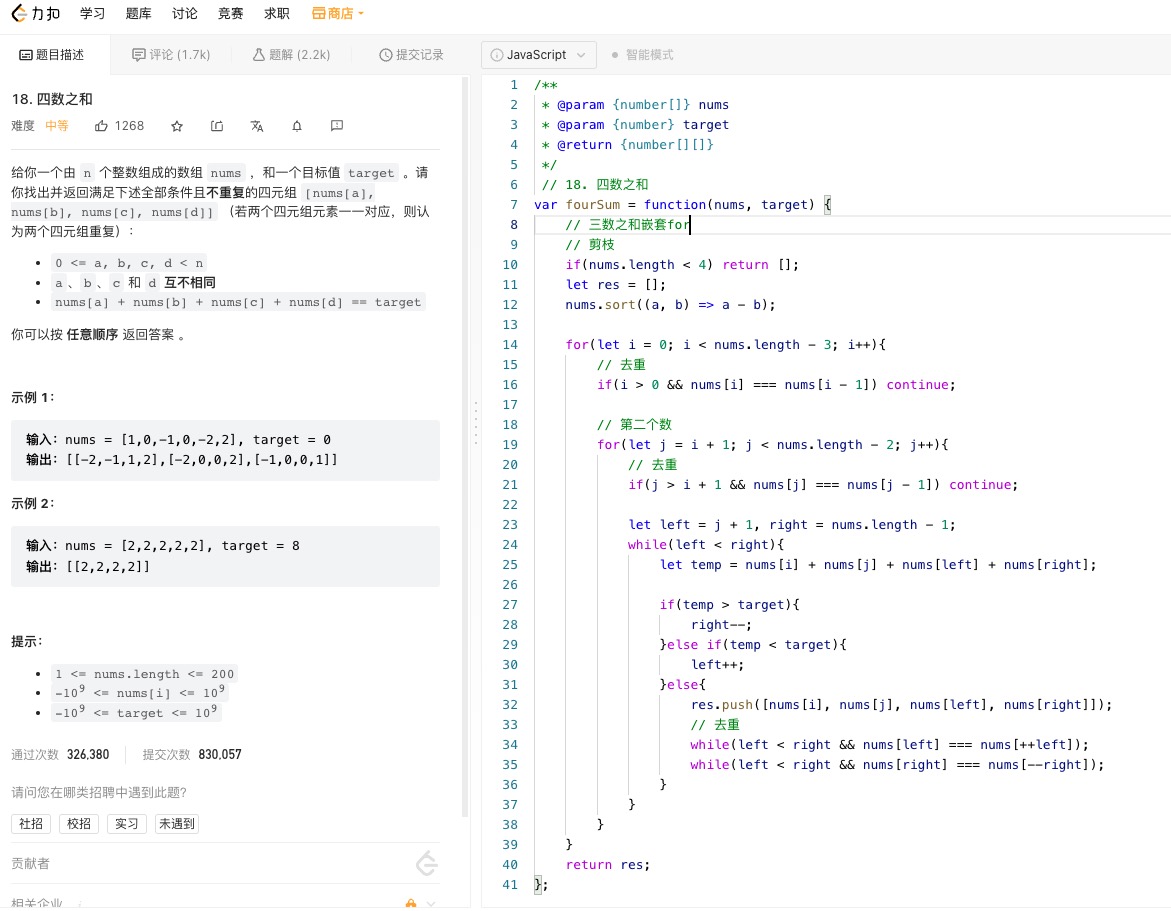Select the 实习 option

(x=126, y=824)
